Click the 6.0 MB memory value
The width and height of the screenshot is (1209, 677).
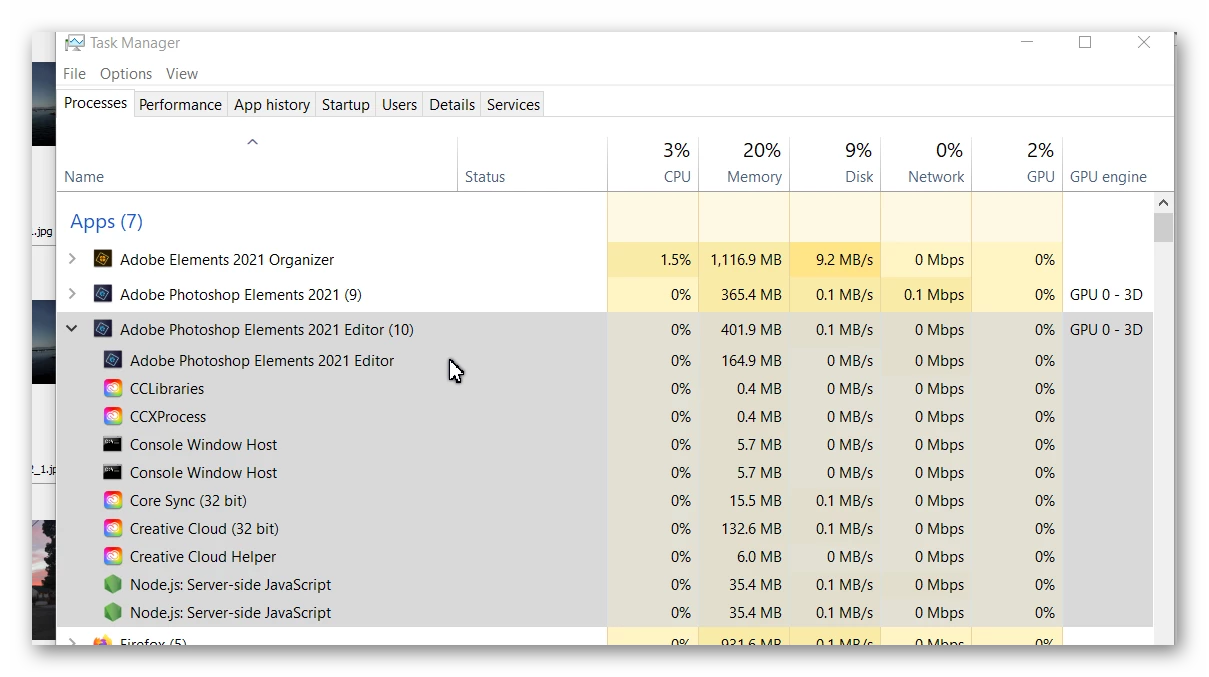759,556
